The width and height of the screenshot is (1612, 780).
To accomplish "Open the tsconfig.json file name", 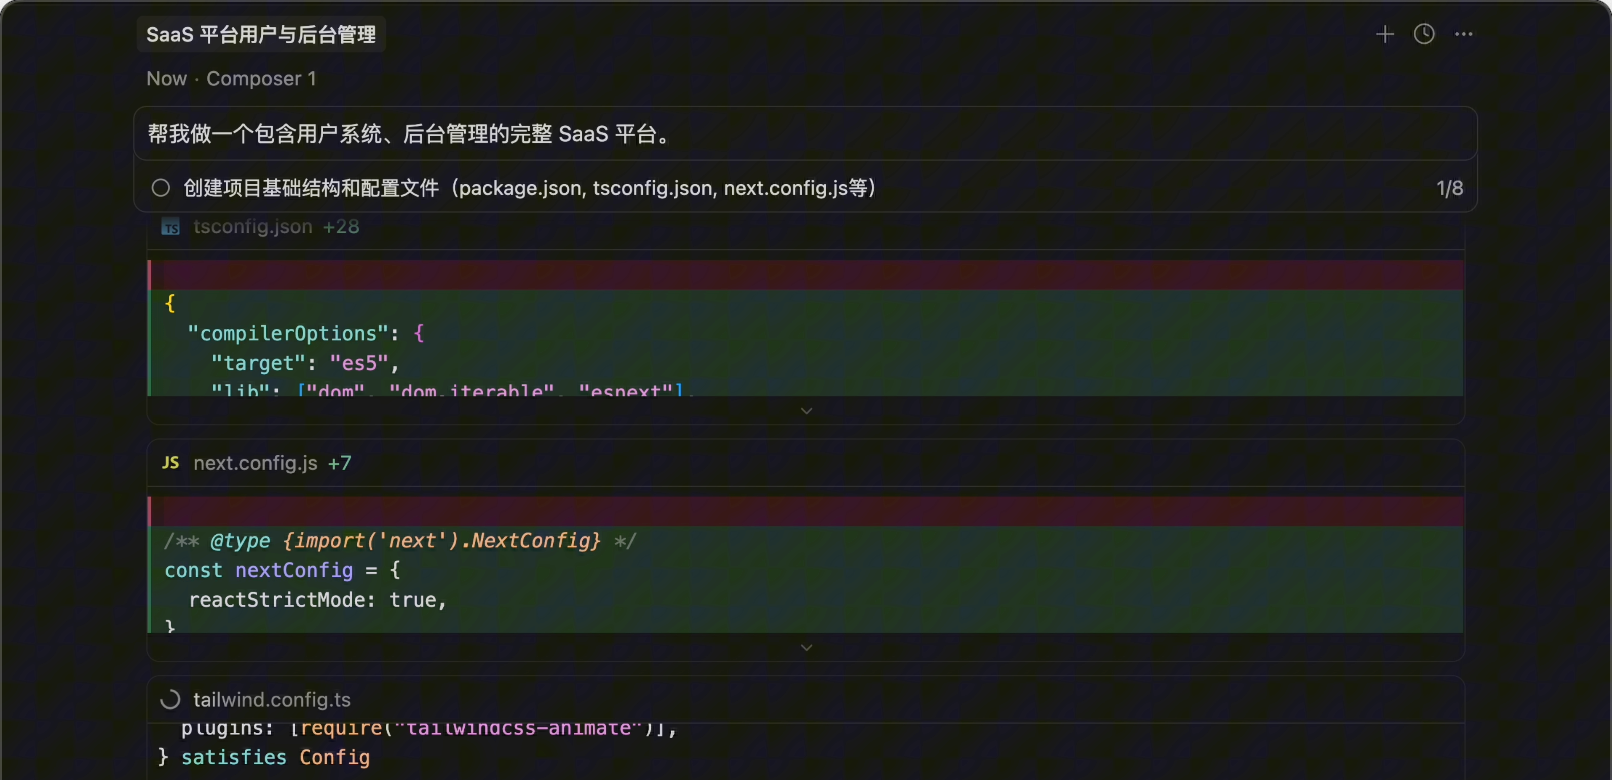I will click(x=253, y=227).
